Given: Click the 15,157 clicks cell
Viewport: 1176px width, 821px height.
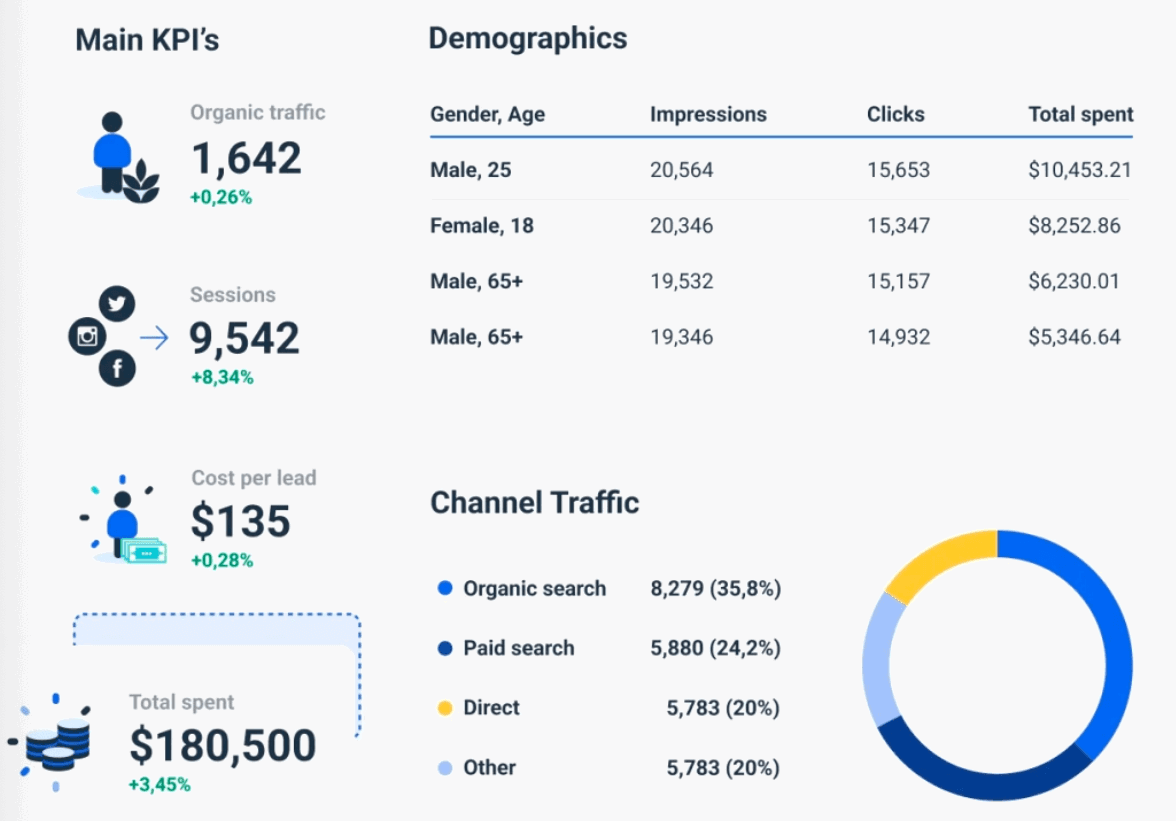Looking at the screenshot, I should click(x=898, y=281).
